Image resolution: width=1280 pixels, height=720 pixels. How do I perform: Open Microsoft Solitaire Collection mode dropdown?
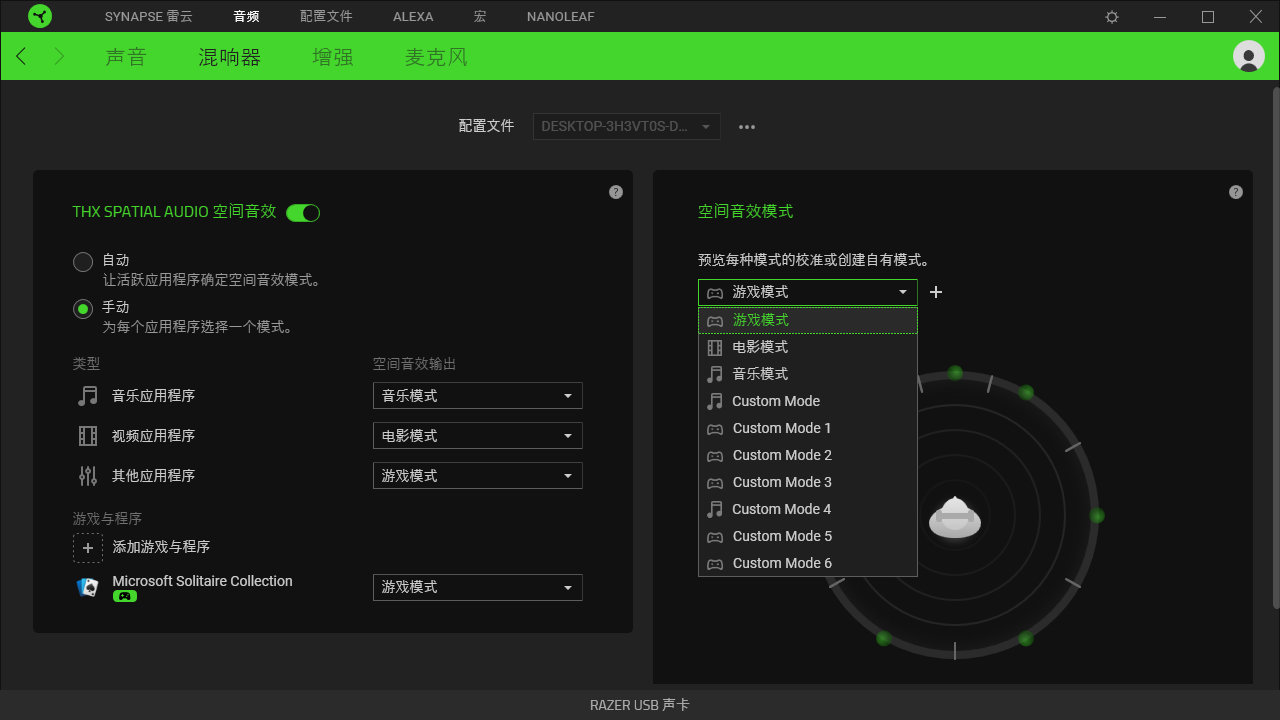[478, 587]
